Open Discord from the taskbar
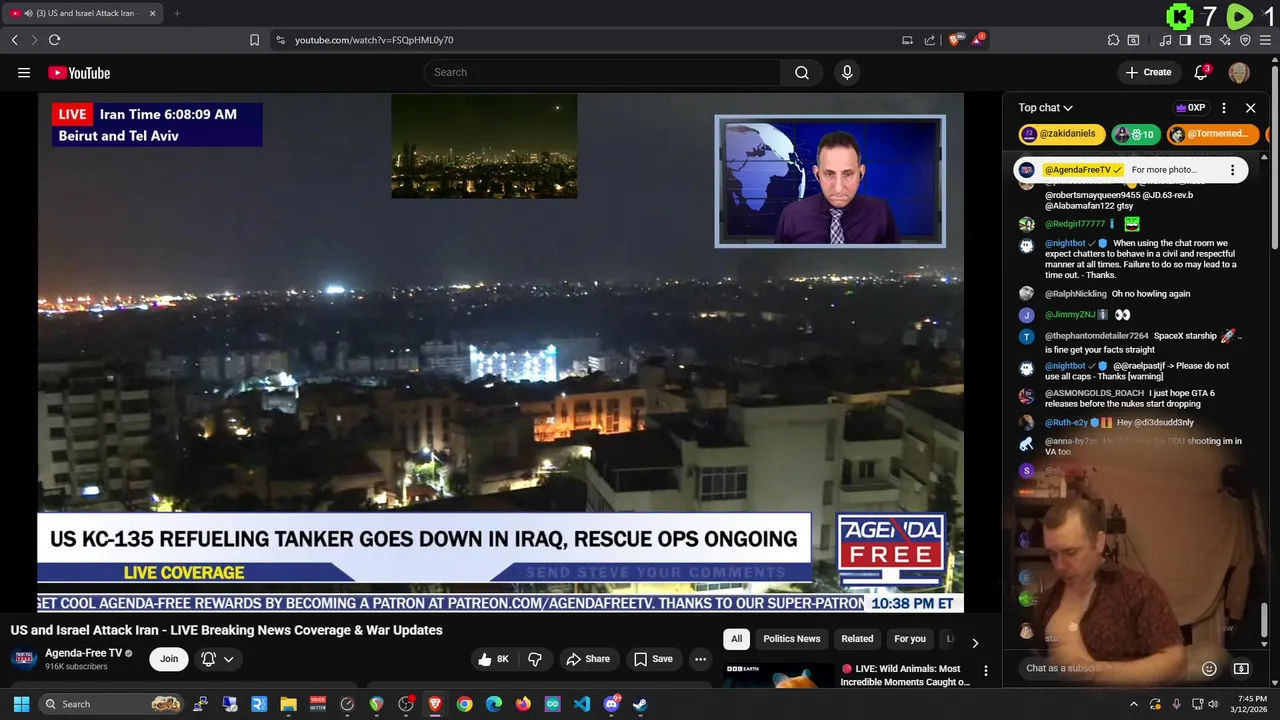 pos(611,704)
